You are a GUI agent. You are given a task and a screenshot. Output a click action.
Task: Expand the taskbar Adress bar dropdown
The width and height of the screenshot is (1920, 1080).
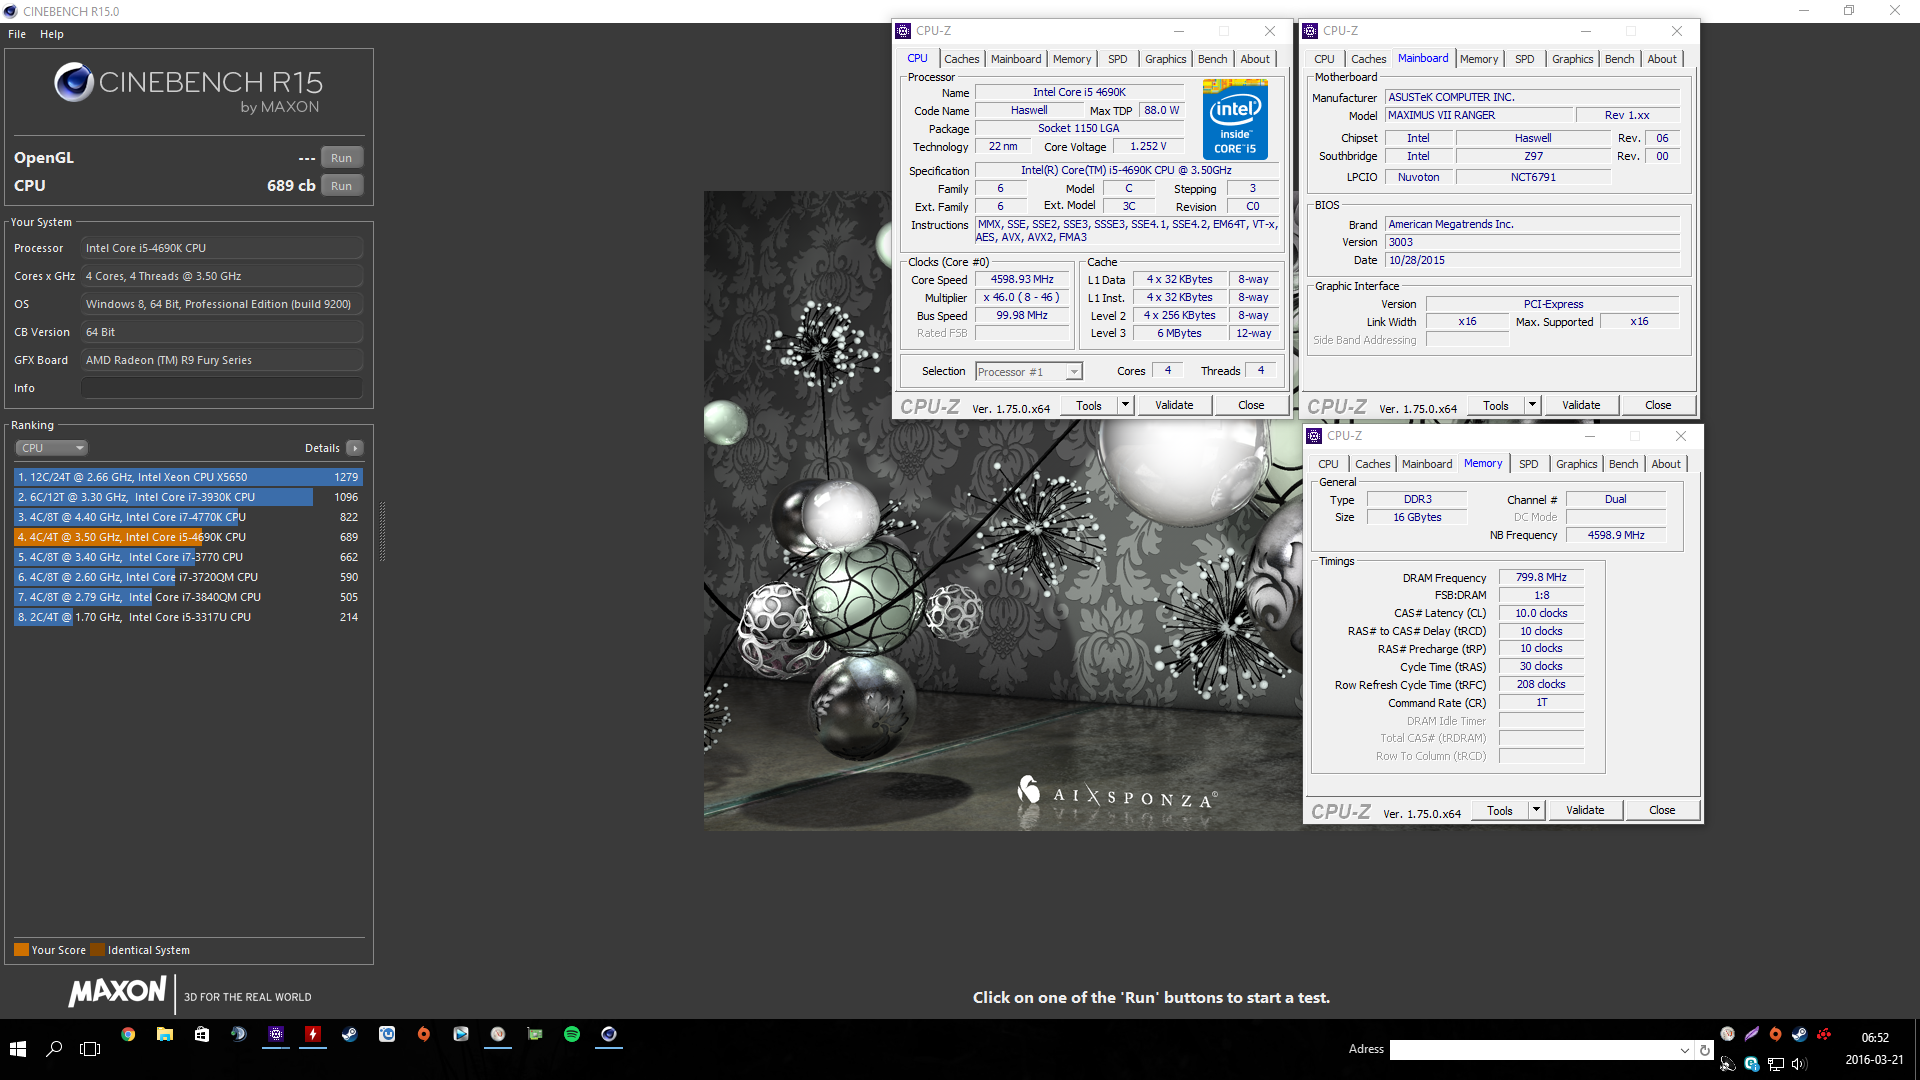click(1684, 1050)
